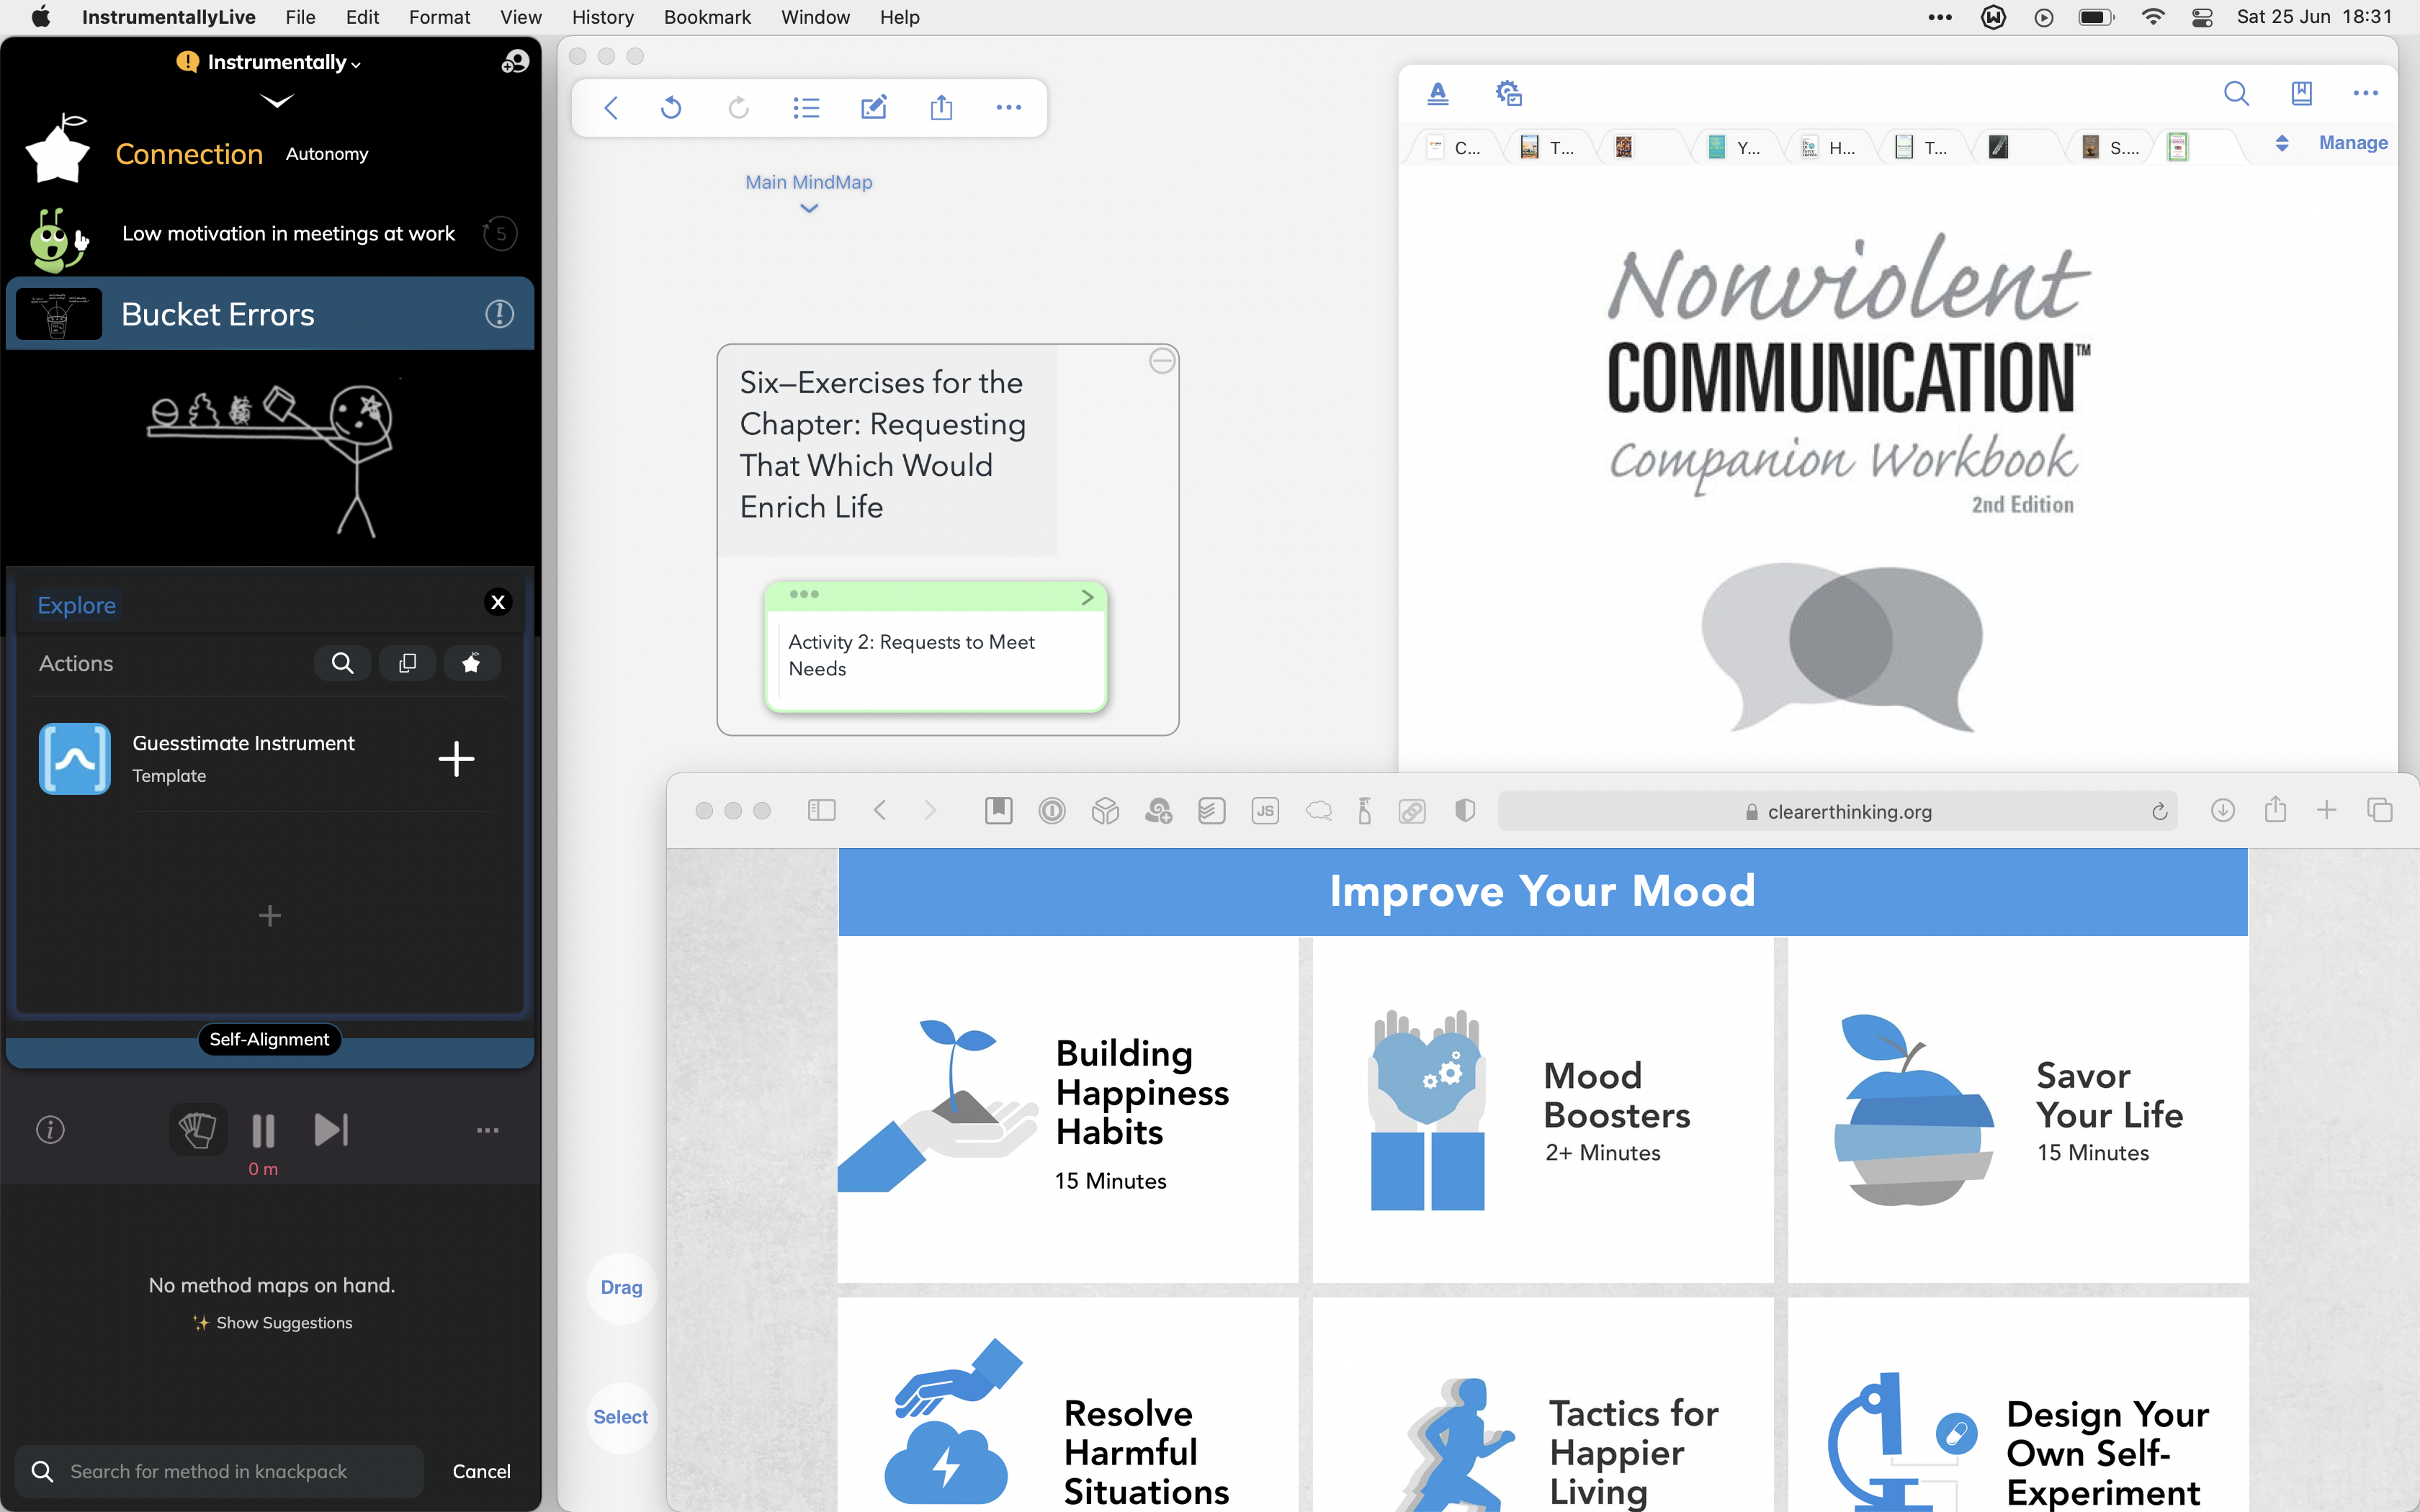Click the clearerthinking.org address bar
2420x1512 pixels.
[x=1838, y=811]
